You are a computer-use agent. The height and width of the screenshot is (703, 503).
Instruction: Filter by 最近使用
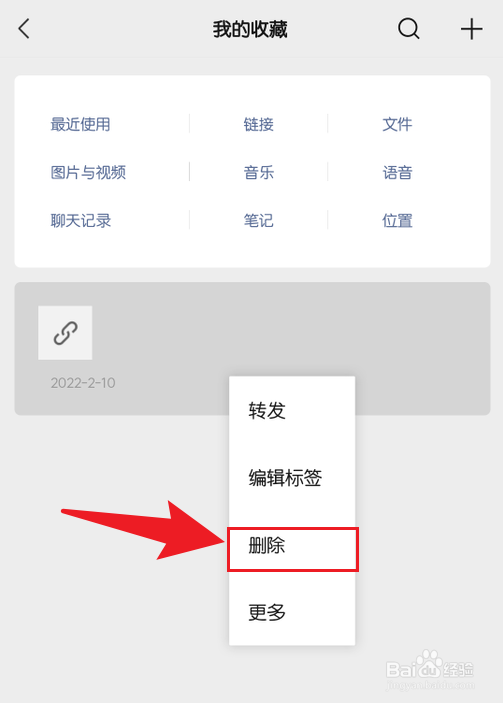click(x=80, y=124)
